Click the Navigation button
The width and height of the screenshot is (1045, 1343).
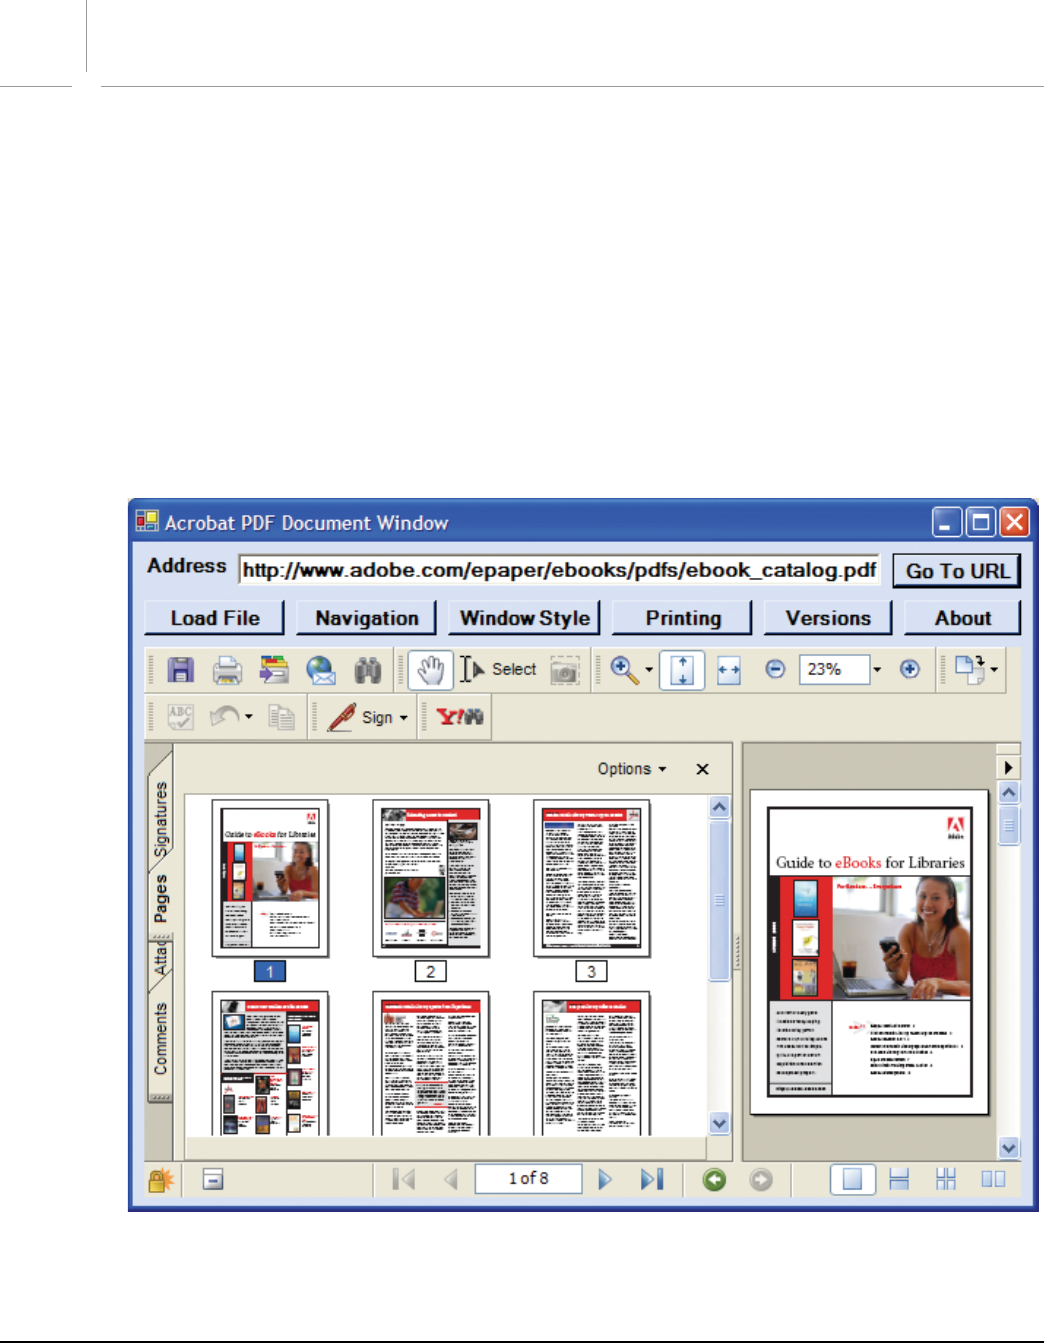[367, 618]
